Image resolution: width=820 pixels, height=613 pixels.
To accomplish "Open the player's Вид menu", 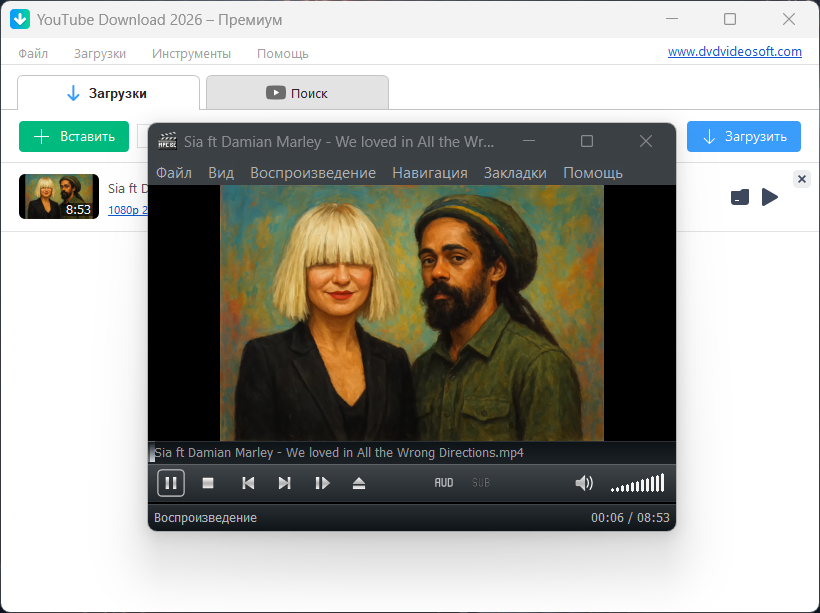I will [221, 173].
